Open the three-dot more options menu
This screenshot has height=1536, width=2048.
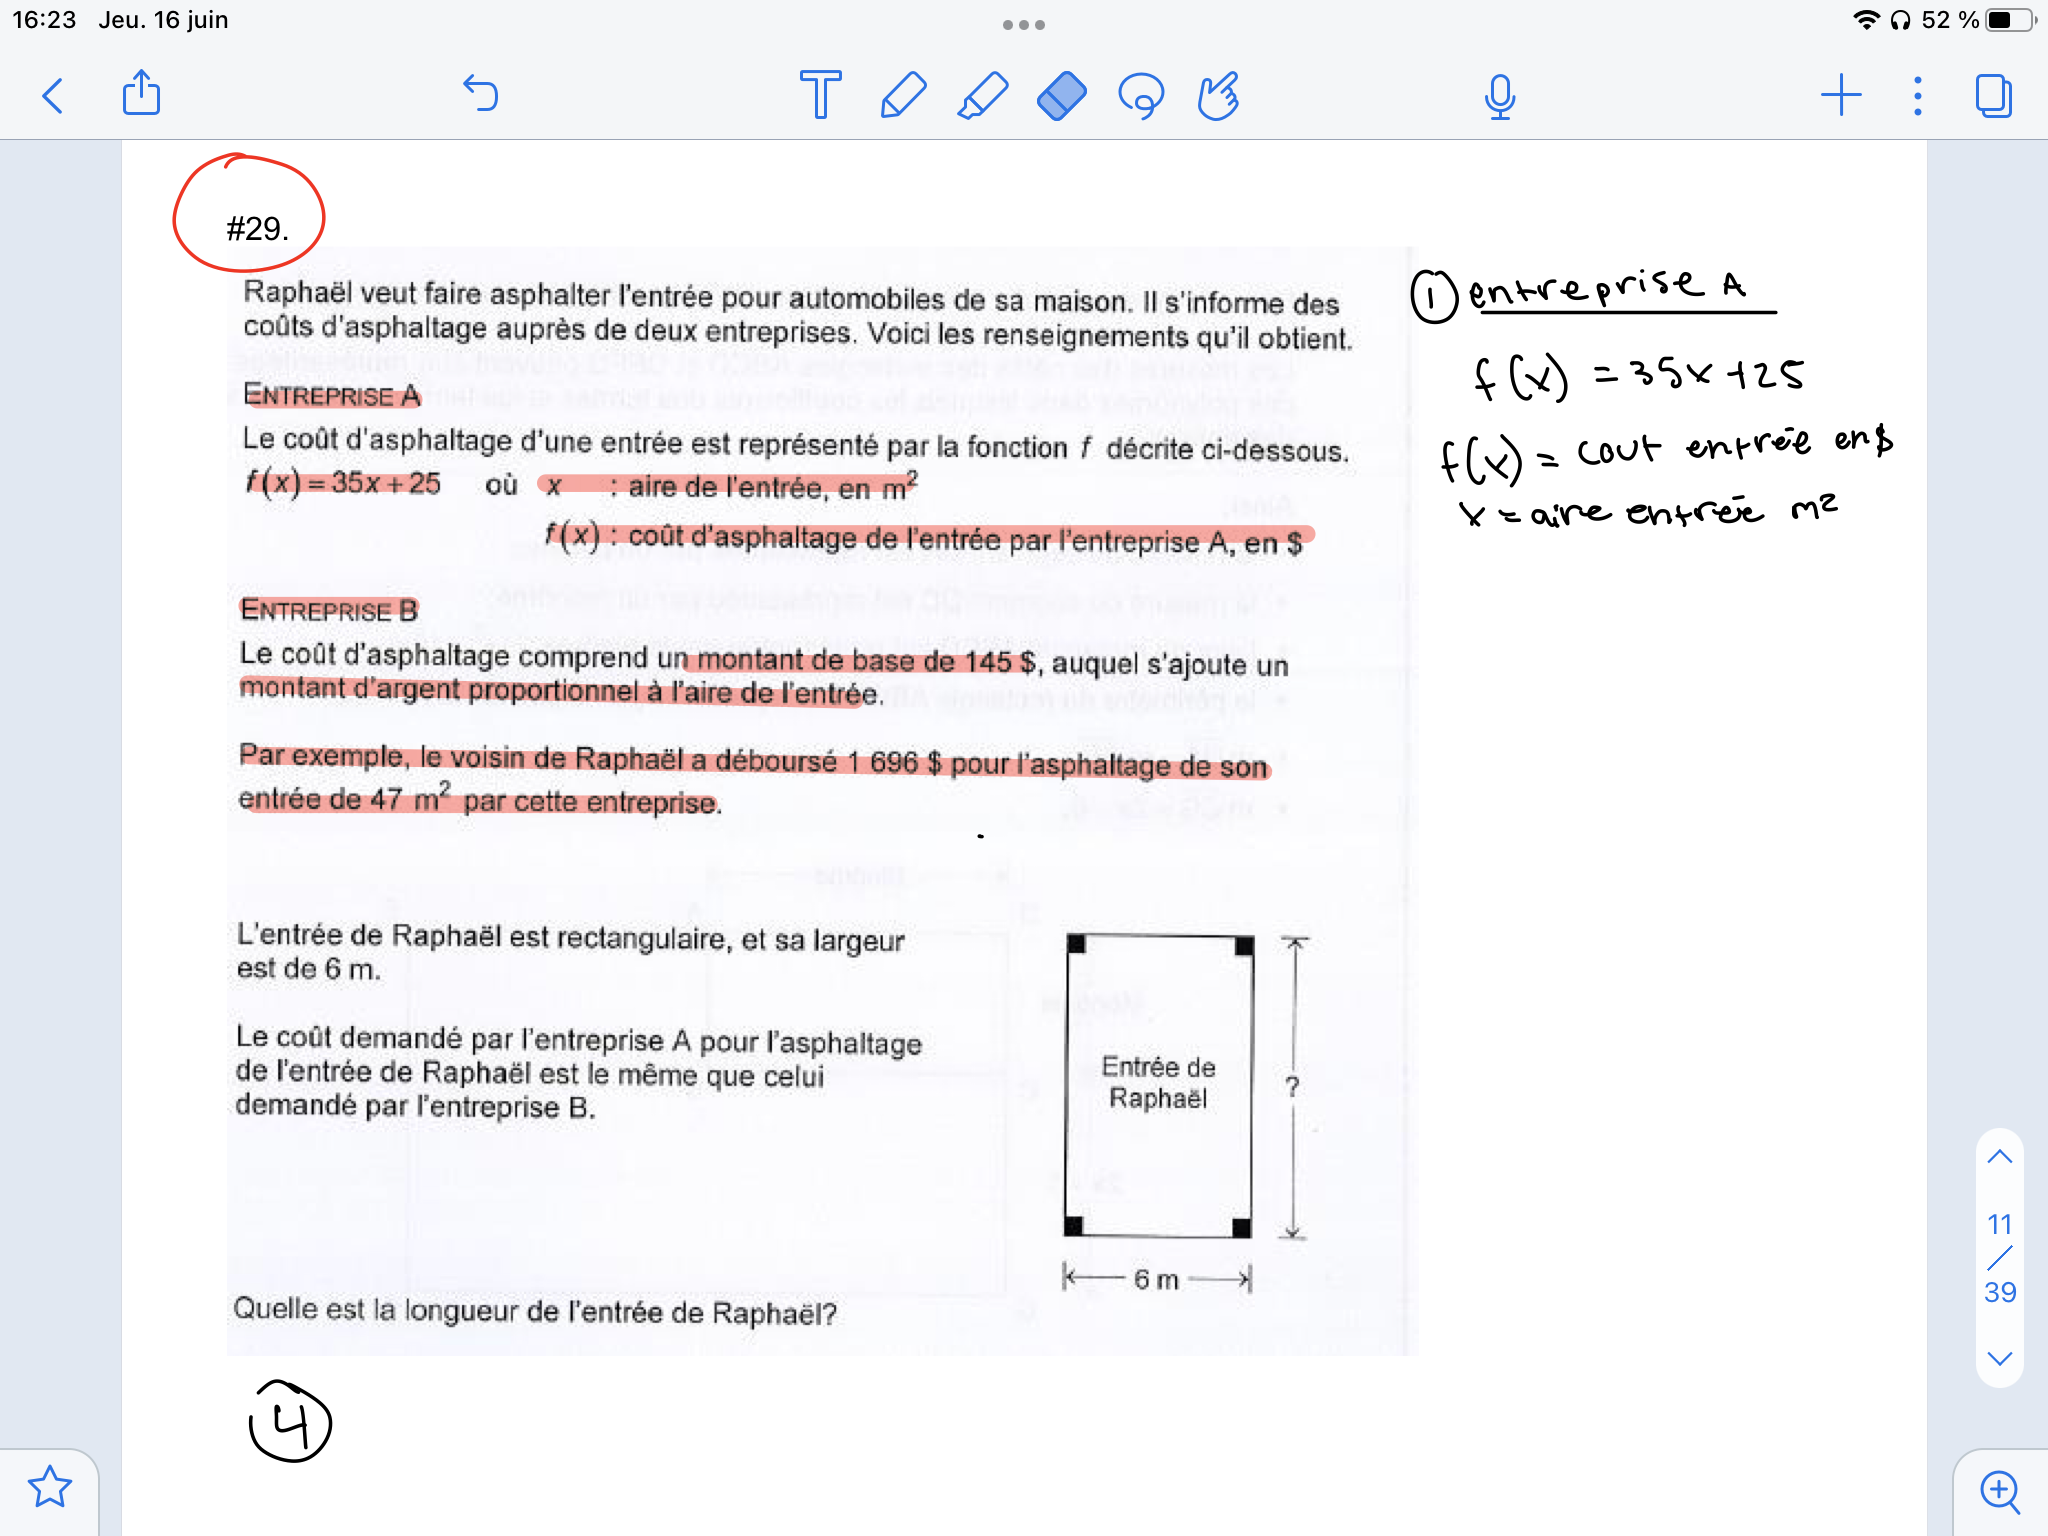click(x=1917, y=96)
